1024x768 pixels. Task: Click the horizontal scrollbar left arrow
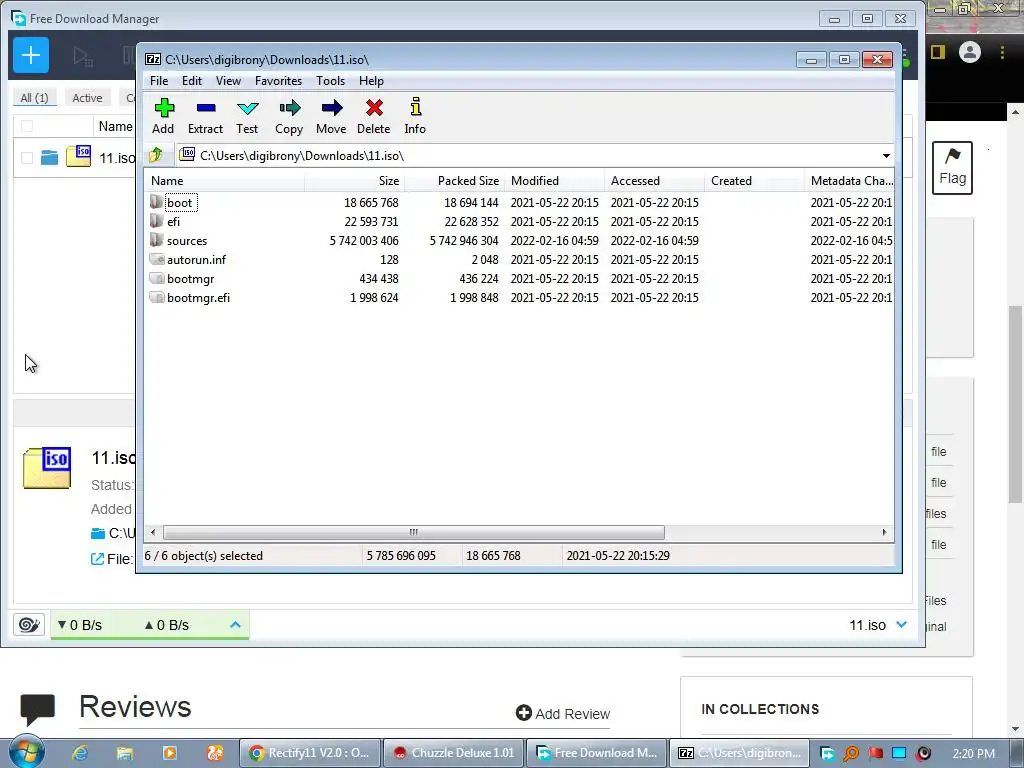coord(153,532)
